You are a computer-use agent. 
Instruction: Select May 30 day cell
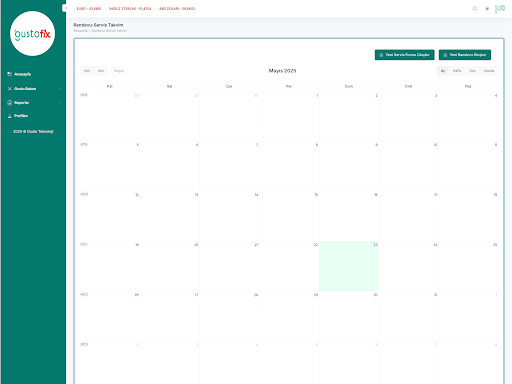tap(349, 316)
